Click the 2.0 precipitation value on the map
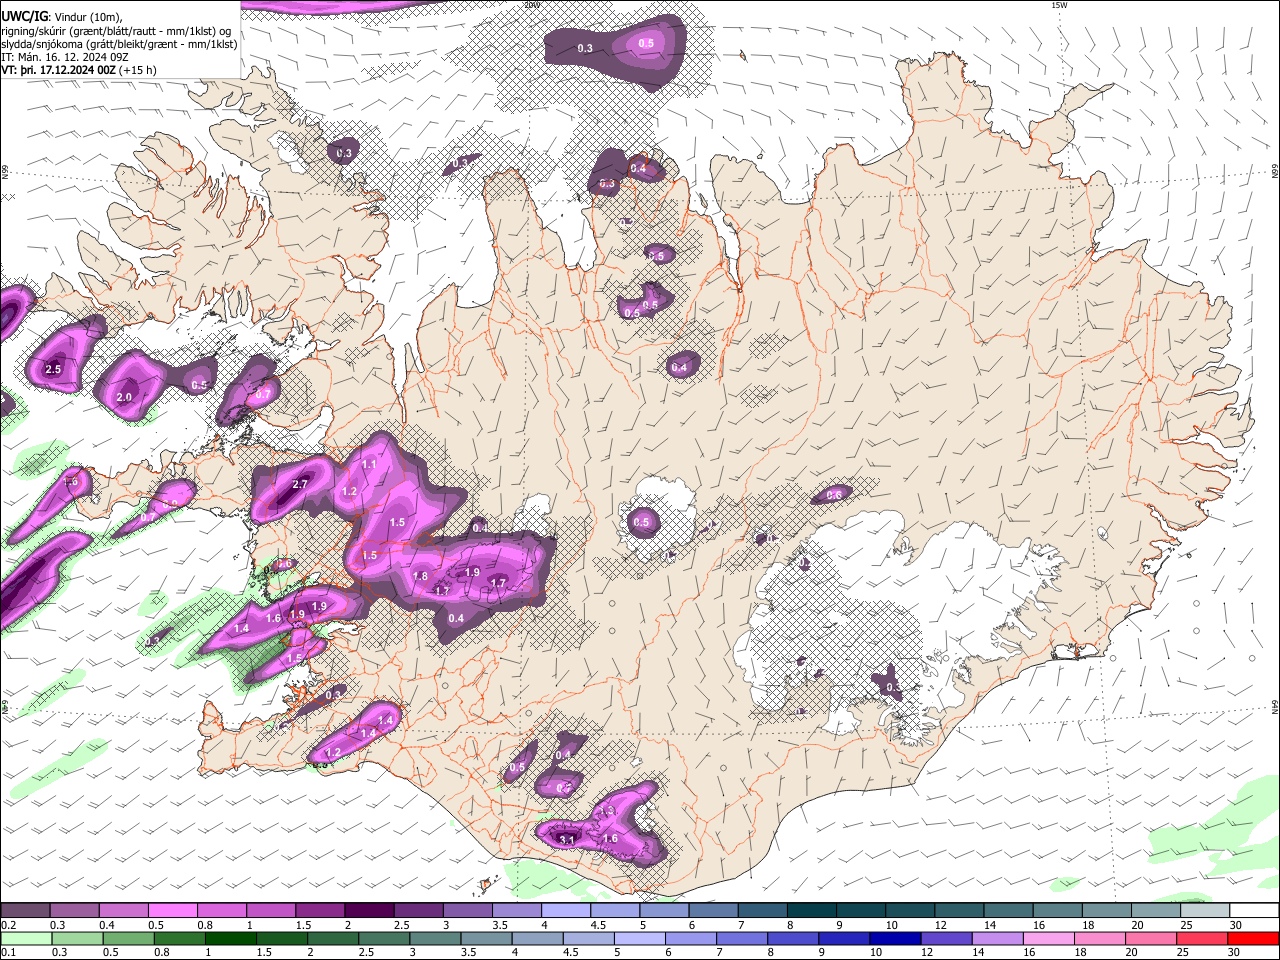Viewport: 1280px width, 960px height. point(124,397)
